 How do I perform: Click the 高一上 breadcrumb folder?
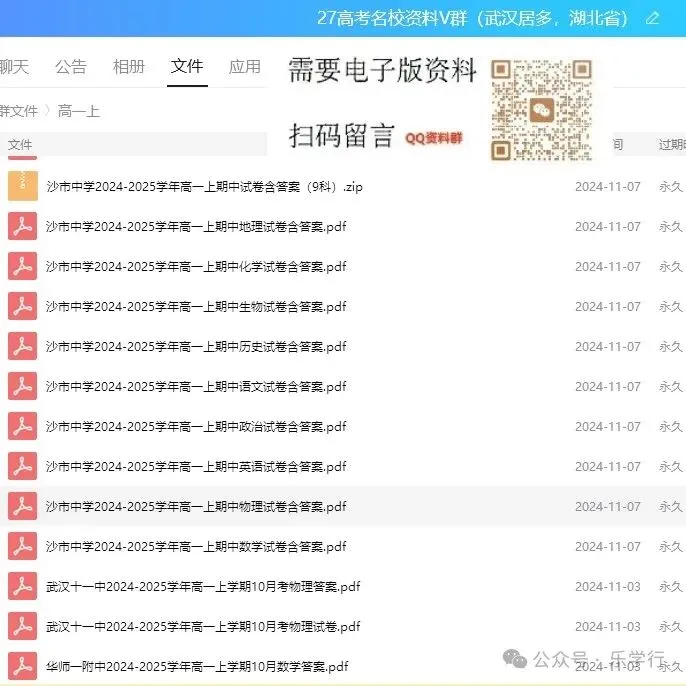tap(79, 111)
